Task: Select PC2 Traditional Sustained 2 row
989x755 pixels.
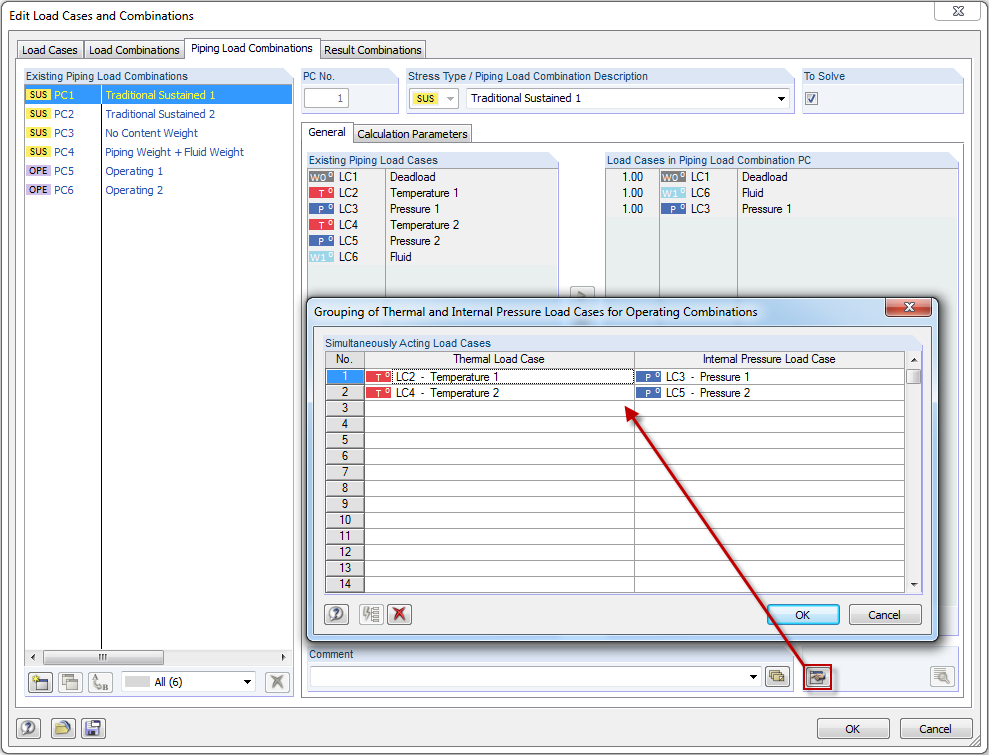Action: pyautogui.click(x=158, y=114)
